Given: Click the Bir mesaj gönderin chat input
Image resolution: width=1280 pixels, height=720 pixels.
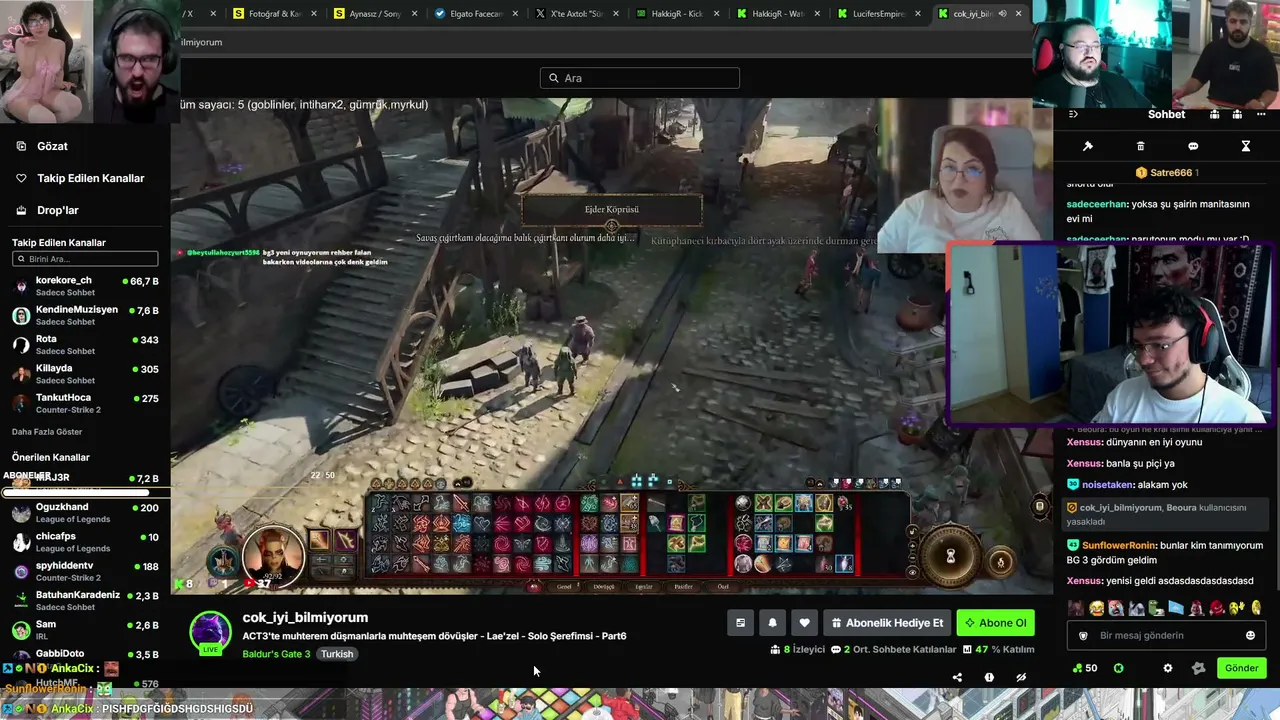Looking at the screenshot, I should [1166, 635].
